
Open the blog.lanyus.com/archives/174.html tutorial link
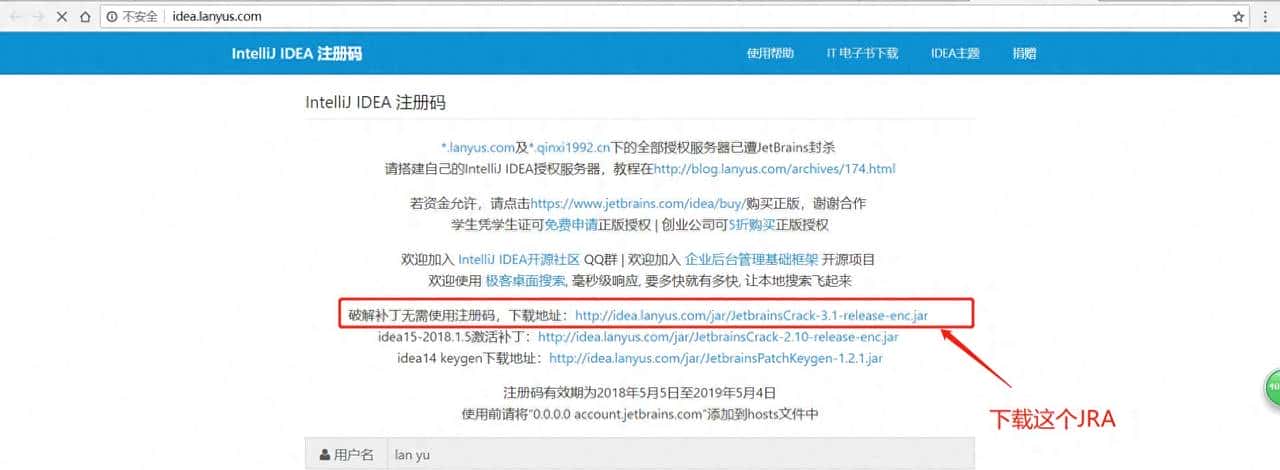(x=774, y=169)
